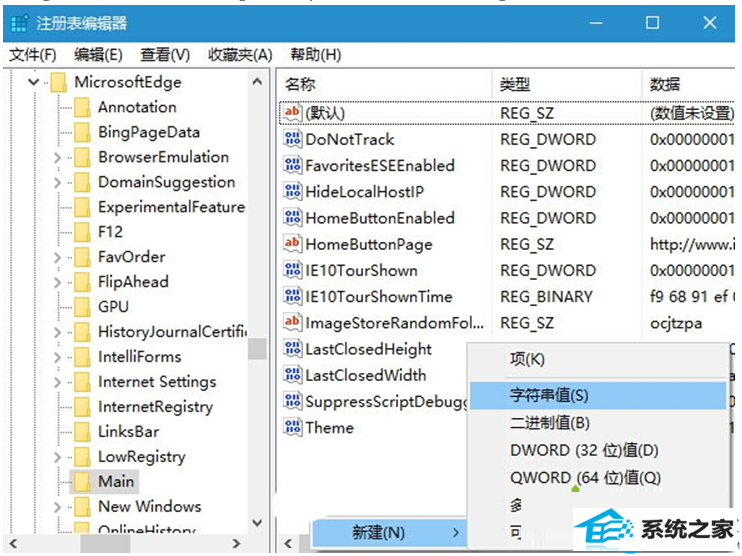Expand the New Windows key
The height and width of the screenshot is (556, 742).
coord(57,507)
